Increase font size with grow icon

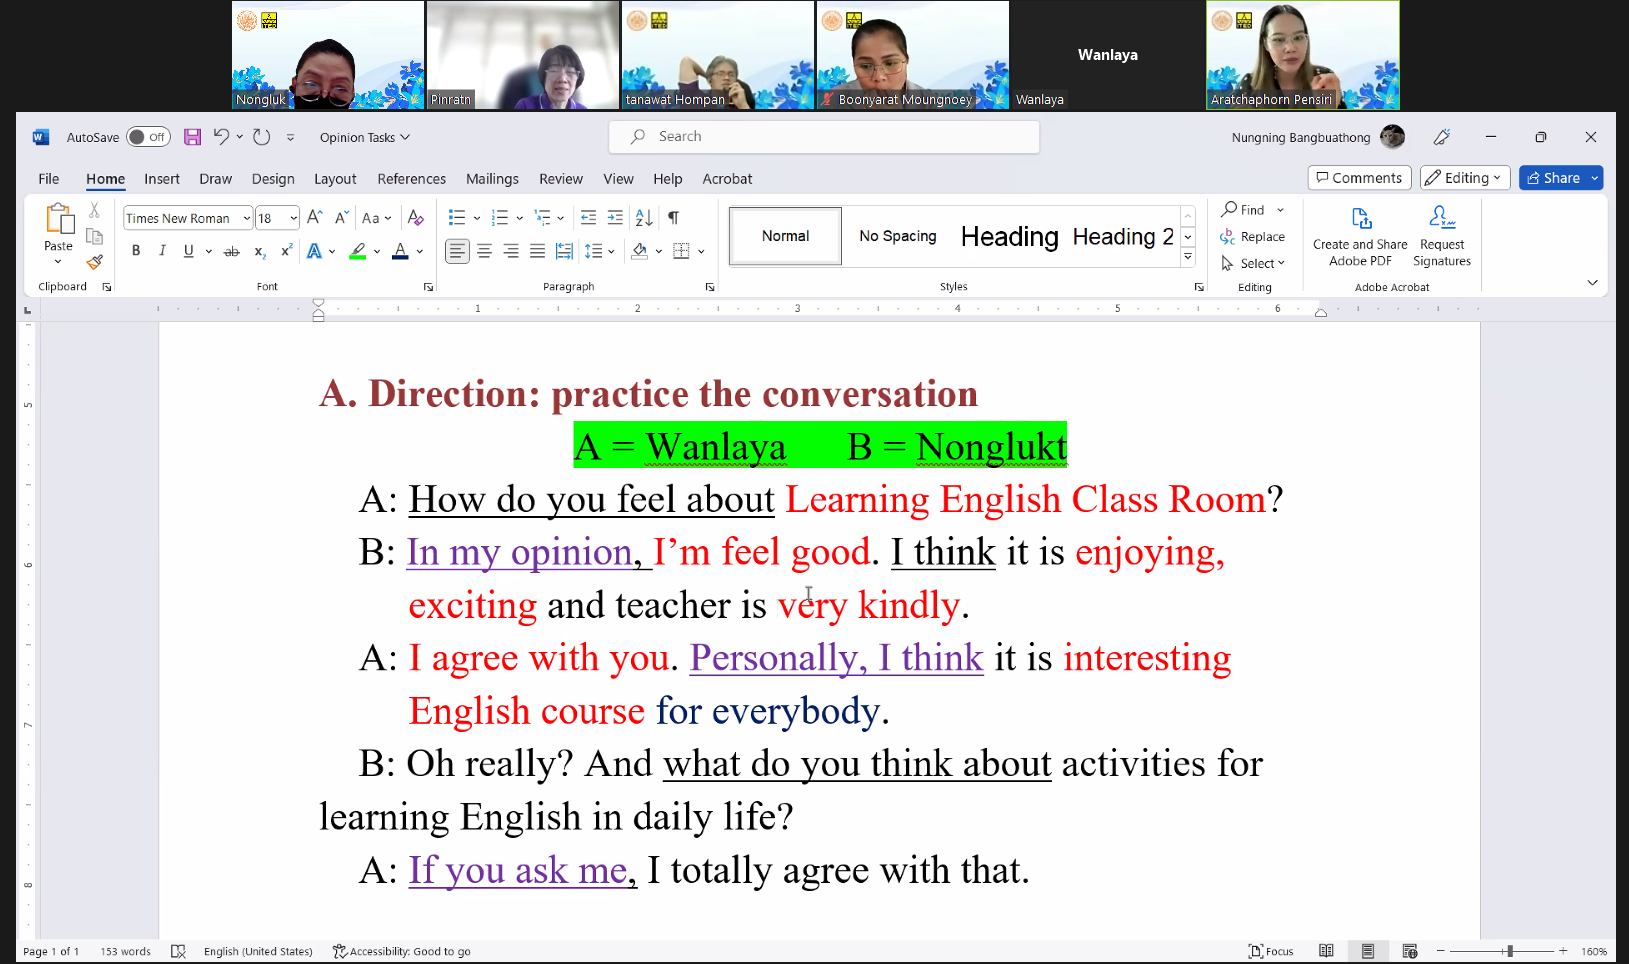pyautogui.click(x=314, y=217)
